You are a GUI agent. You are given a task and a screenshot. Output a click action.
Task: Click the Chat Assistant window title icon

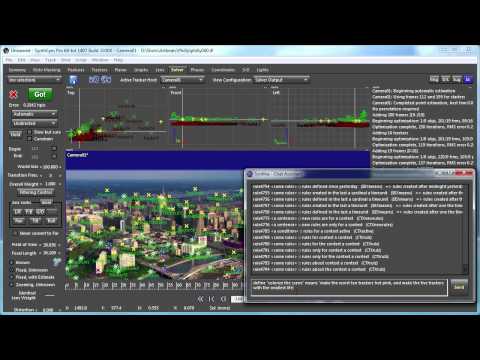pyautogui.click(x=250, y=174)
